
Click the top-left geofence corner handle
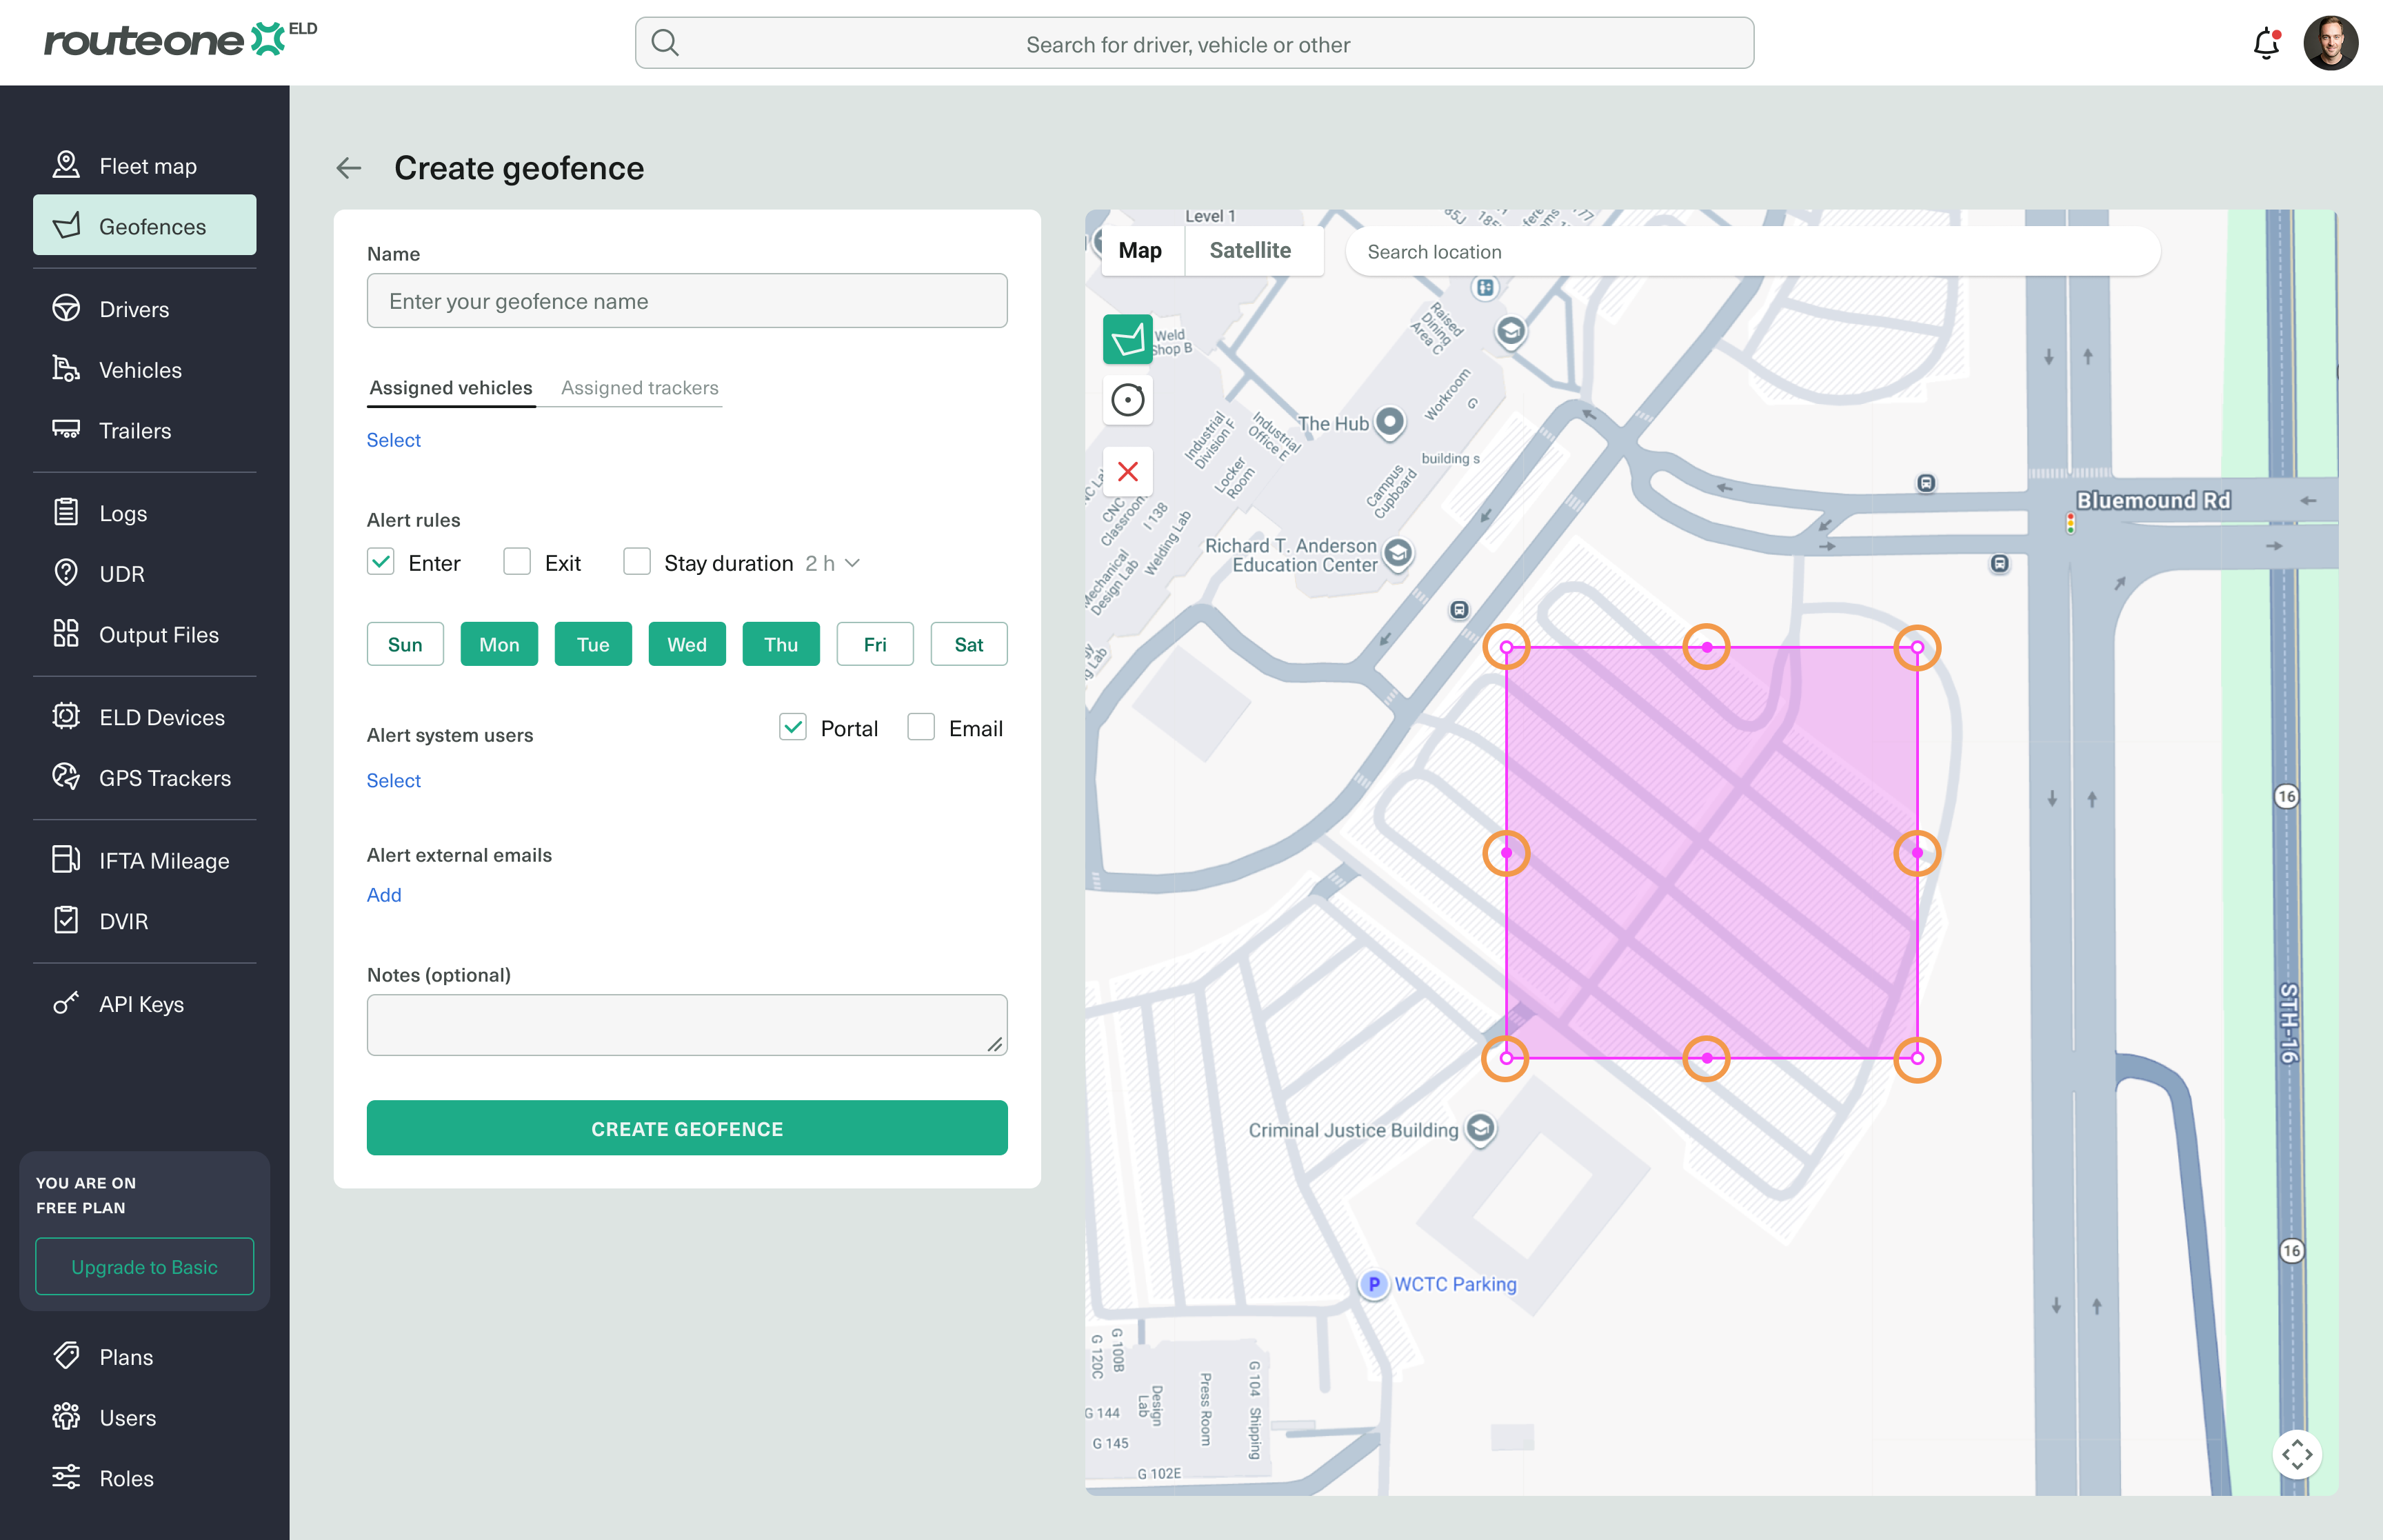(1506, 647)
